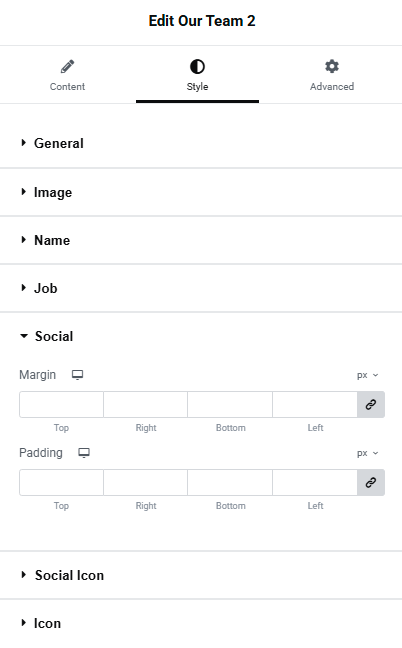Click the Margin Right input field
The image size is (402, 648).
coord(145,404)
